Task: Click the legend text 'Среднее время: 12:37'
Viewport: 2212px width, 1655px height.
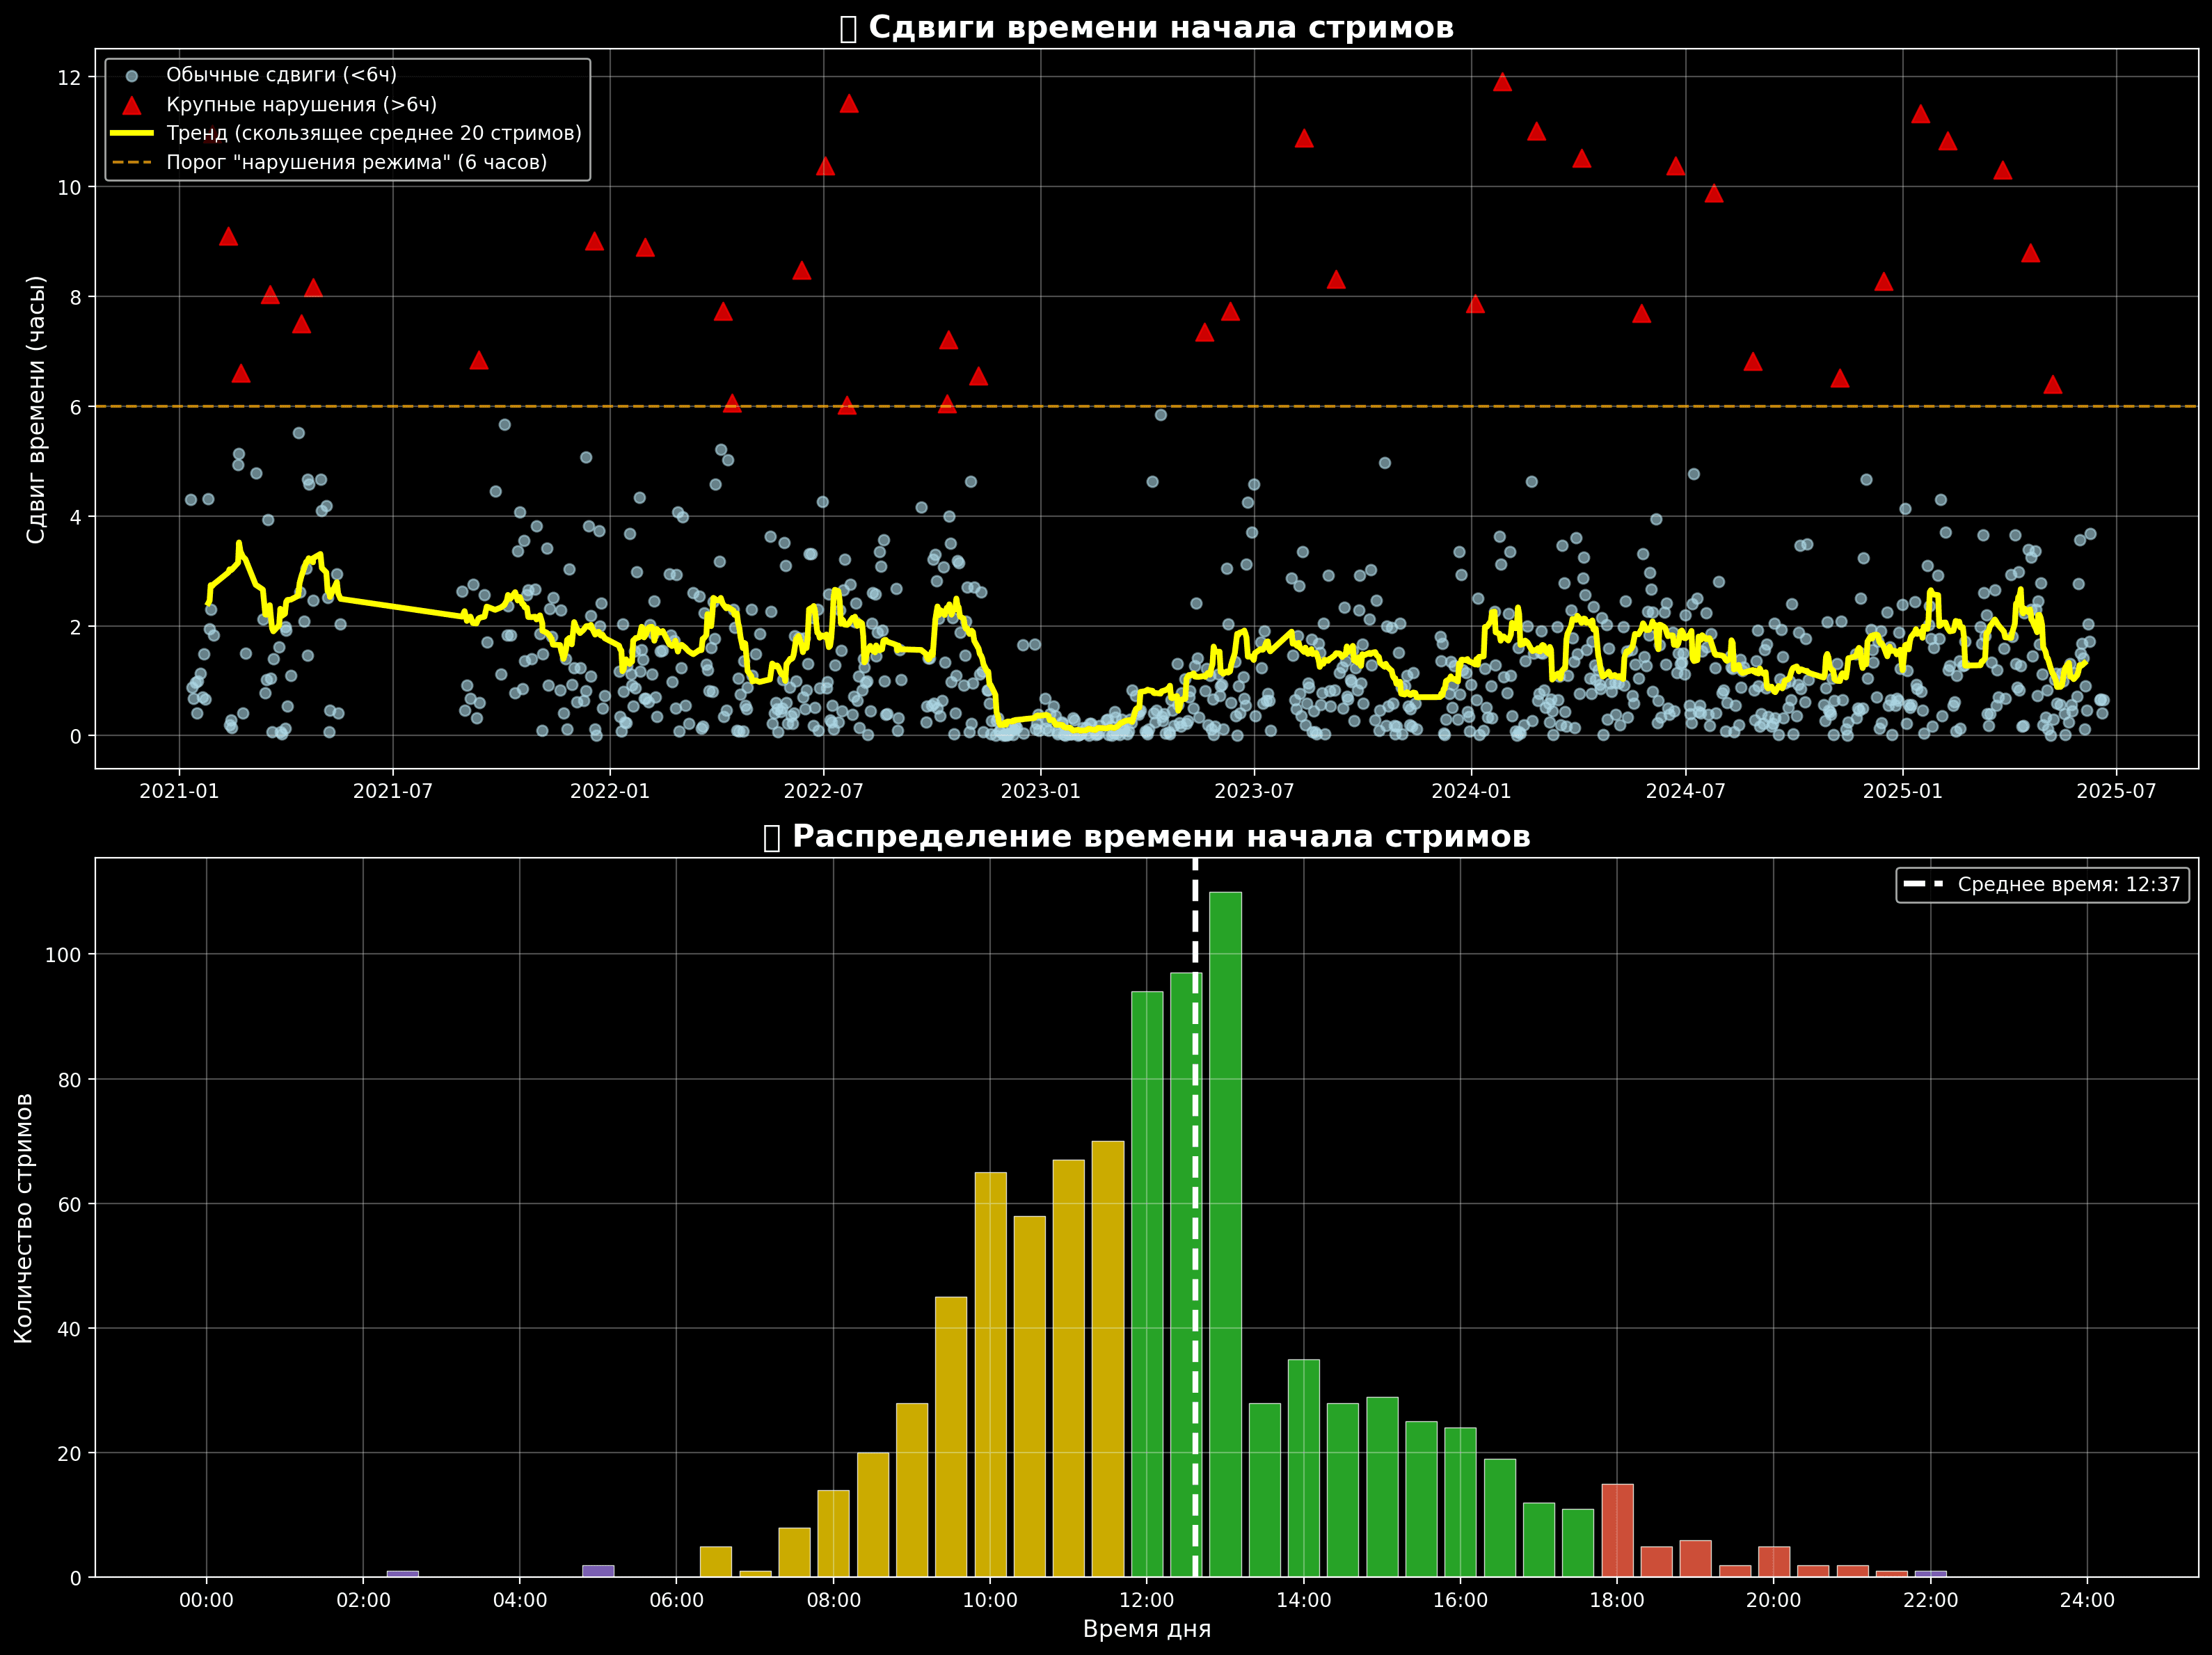Action: click(x=2069, y=885)
